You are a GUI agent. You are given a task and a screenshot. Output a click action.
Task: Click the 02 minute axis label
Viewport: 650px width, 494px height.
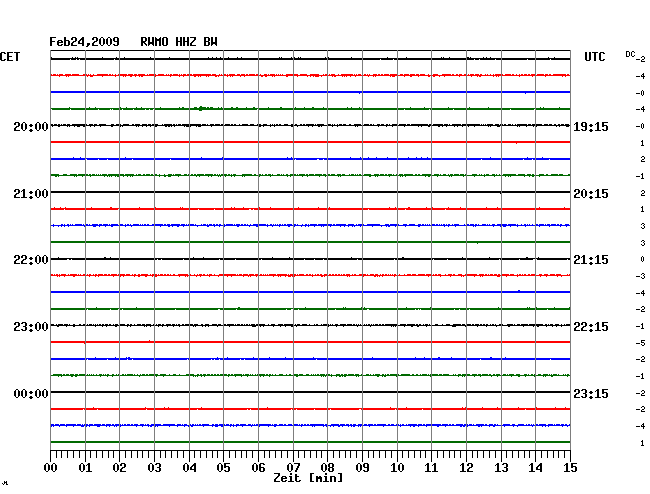tap(119, 468)
